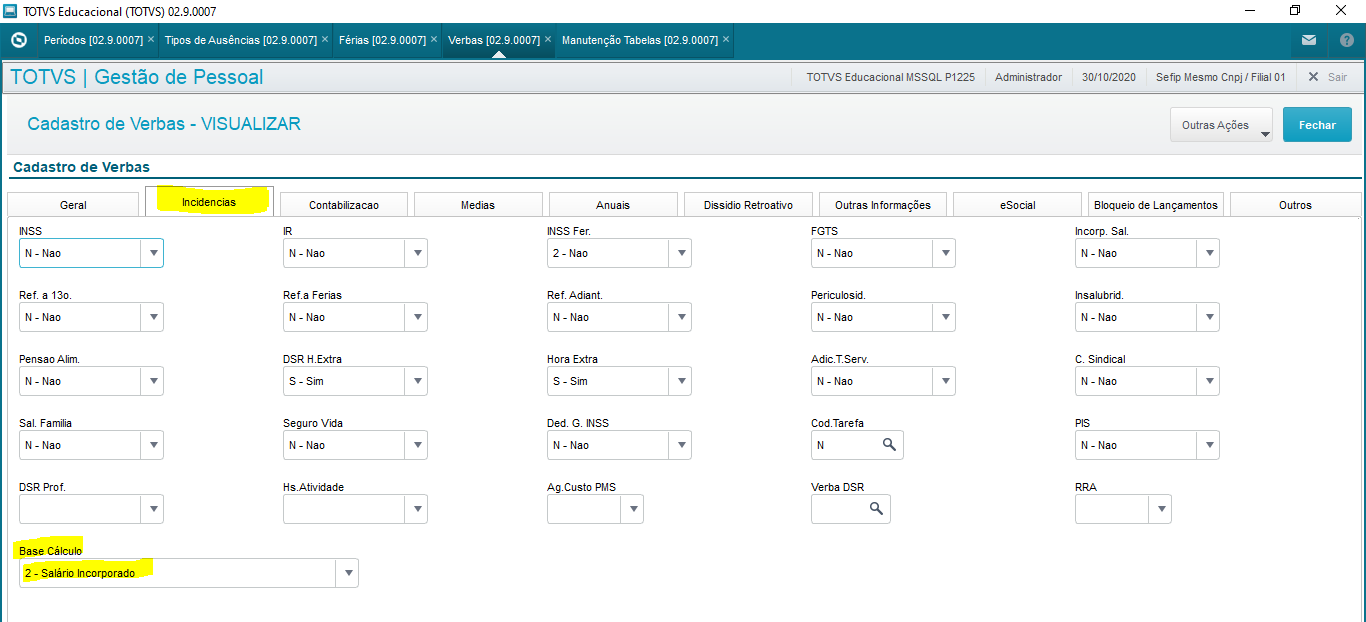Switch to the Outros tab
Image resolution: width=1366 pixels, height=622 pixels.
click(1295, 204)
